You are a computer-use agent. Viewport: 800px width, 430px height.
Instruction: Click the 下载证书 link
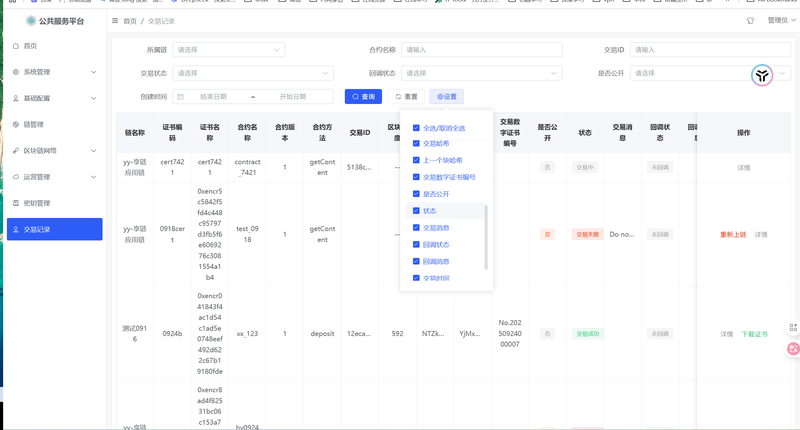tap(754, 334)
